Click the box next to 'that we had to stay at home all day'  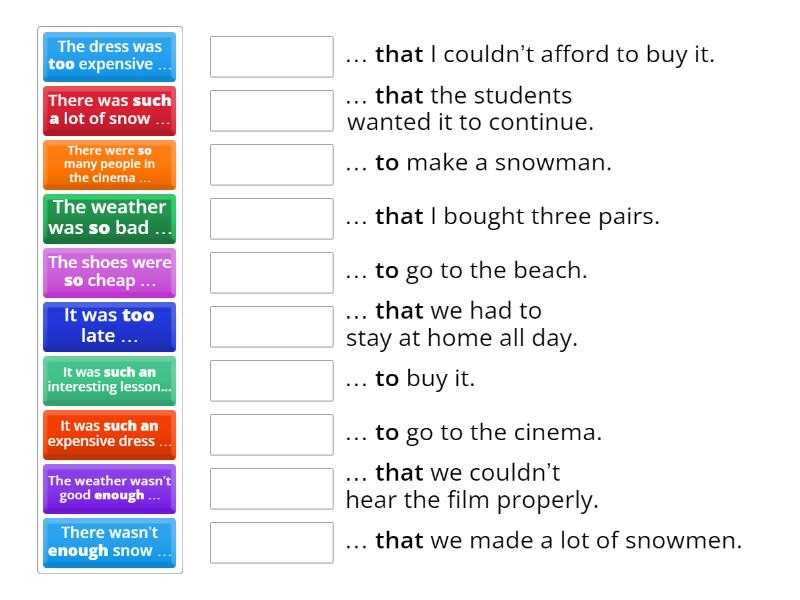click(272, 326)
